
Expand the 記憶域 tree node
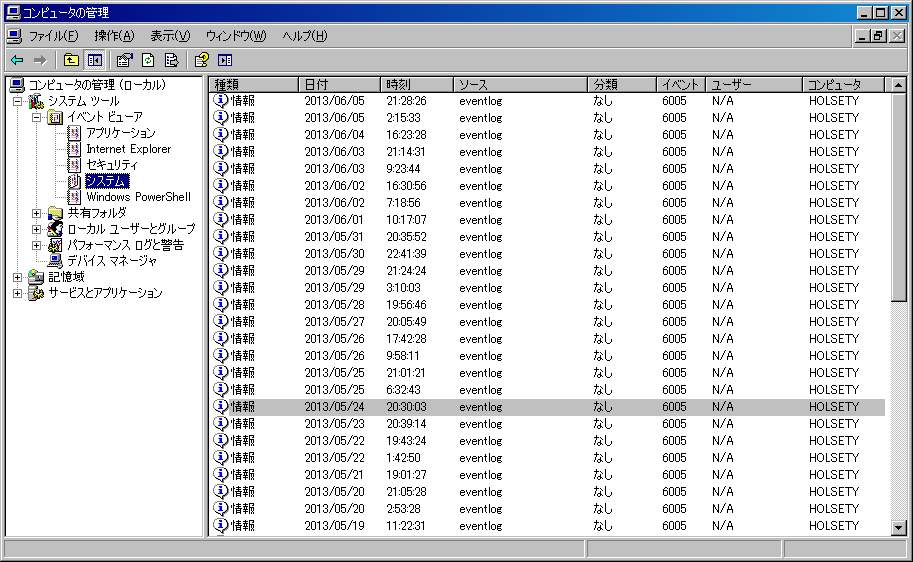coord(18,277)
